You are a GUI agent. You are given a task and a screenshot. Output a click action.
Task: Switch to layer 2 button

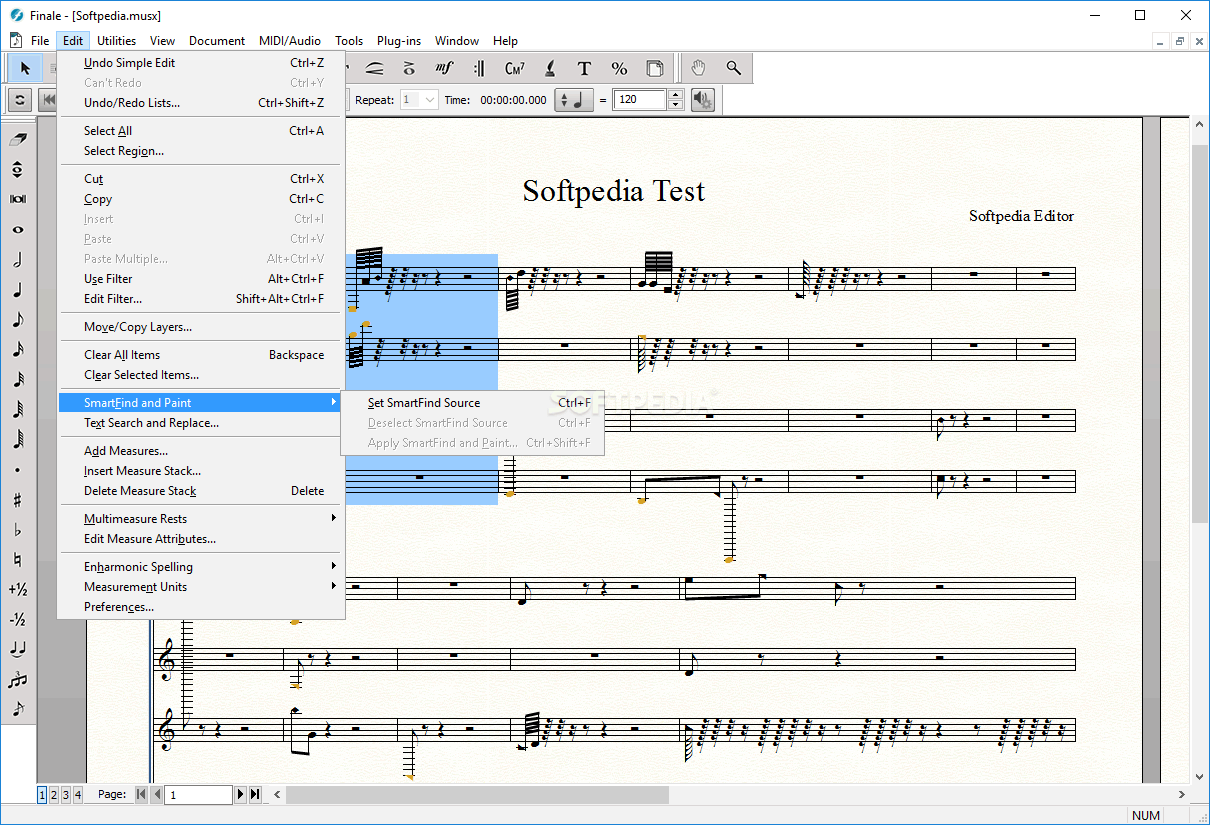click(54, 795)
